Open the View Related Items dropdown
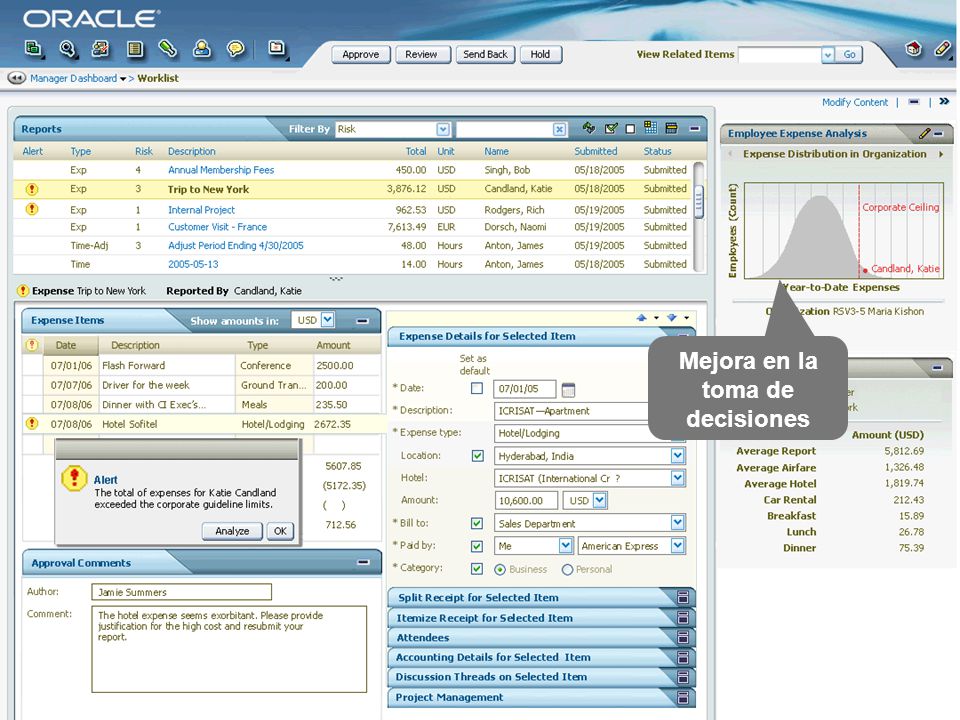The image size is (960, 720). (828, 54)
